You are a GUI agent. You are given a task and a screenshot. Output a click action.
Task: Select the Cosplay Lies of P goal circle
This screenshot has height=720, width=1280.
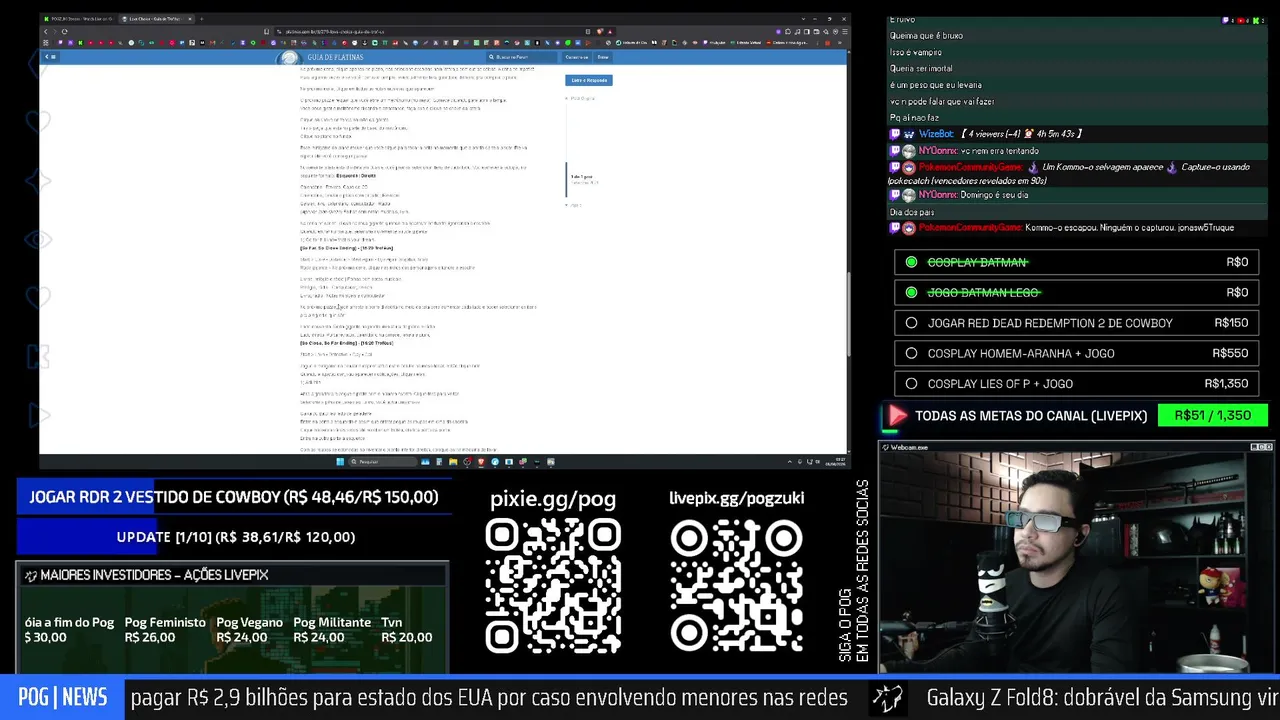[911, 383]
